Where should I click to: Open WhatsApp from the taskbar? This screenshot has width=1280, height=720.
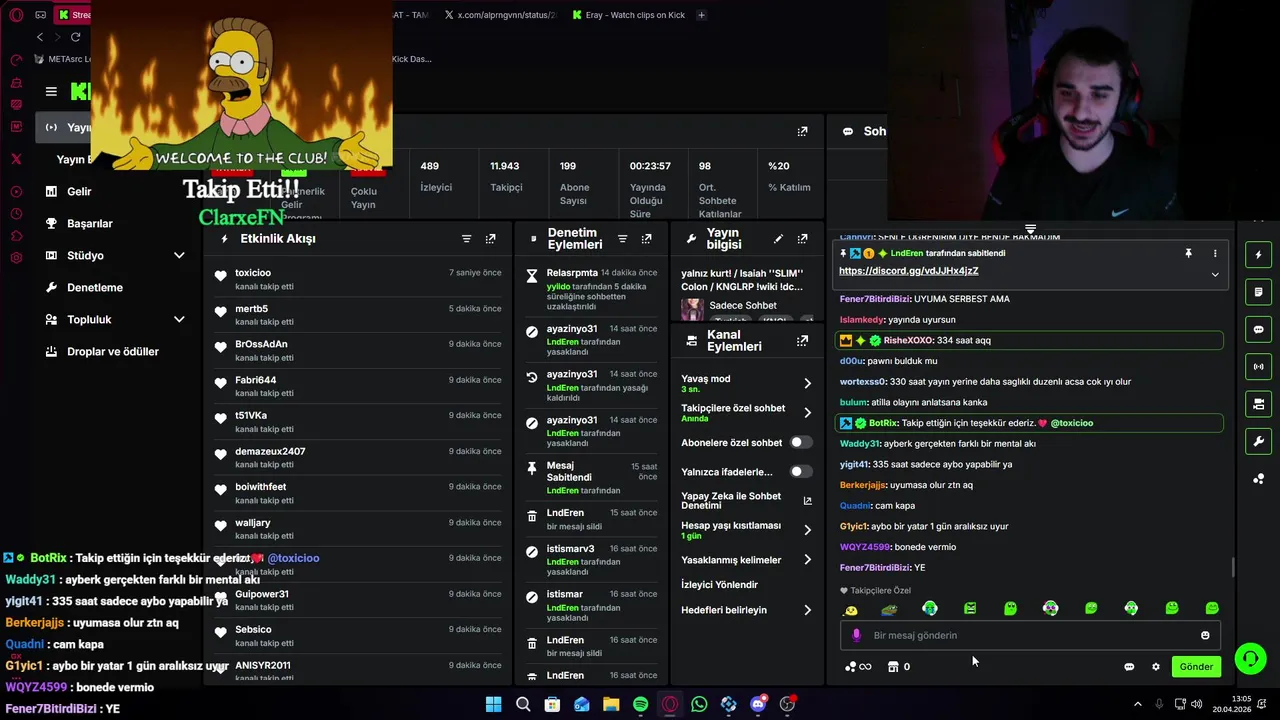pos(699,704)
